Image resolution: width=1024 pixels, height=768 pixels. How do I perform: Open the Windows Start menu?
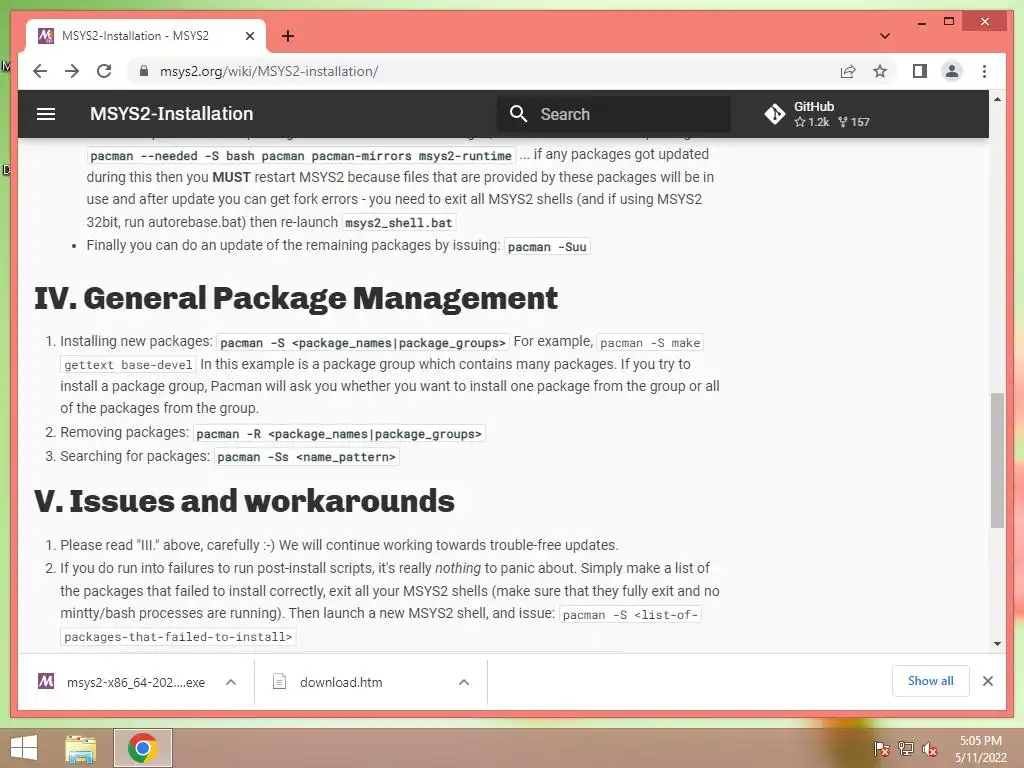click(x=24, y=748)
